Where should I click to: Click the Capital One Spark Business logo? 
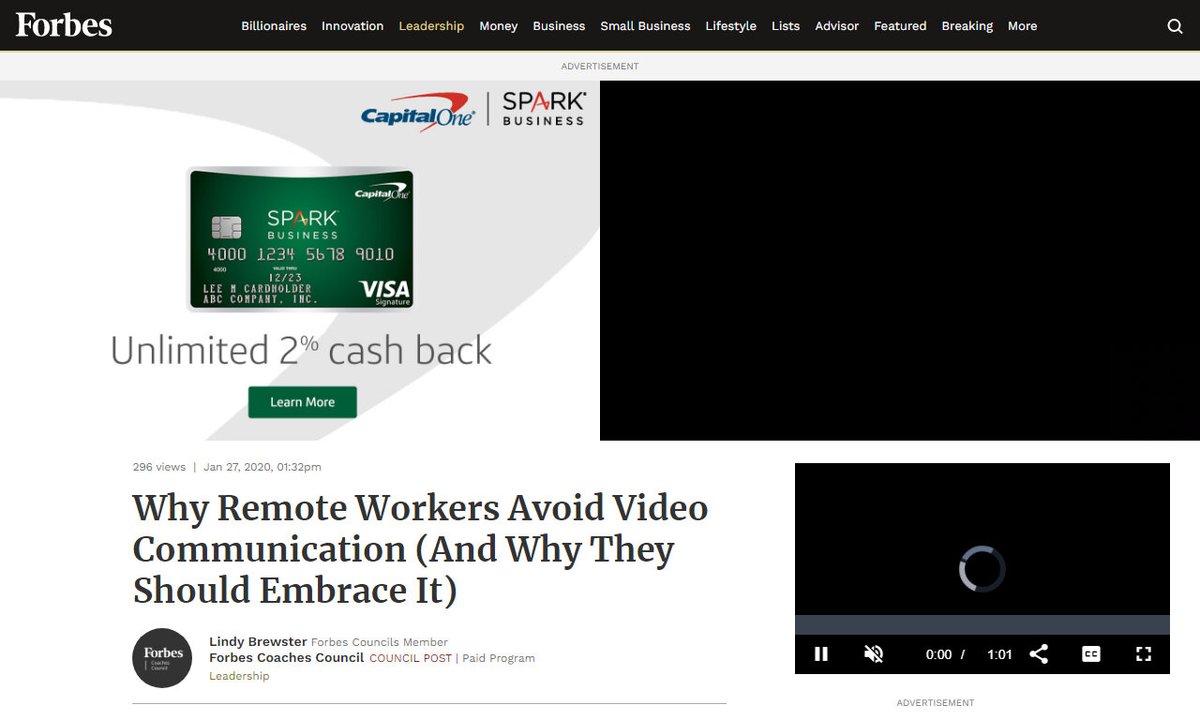click(473, 110)
